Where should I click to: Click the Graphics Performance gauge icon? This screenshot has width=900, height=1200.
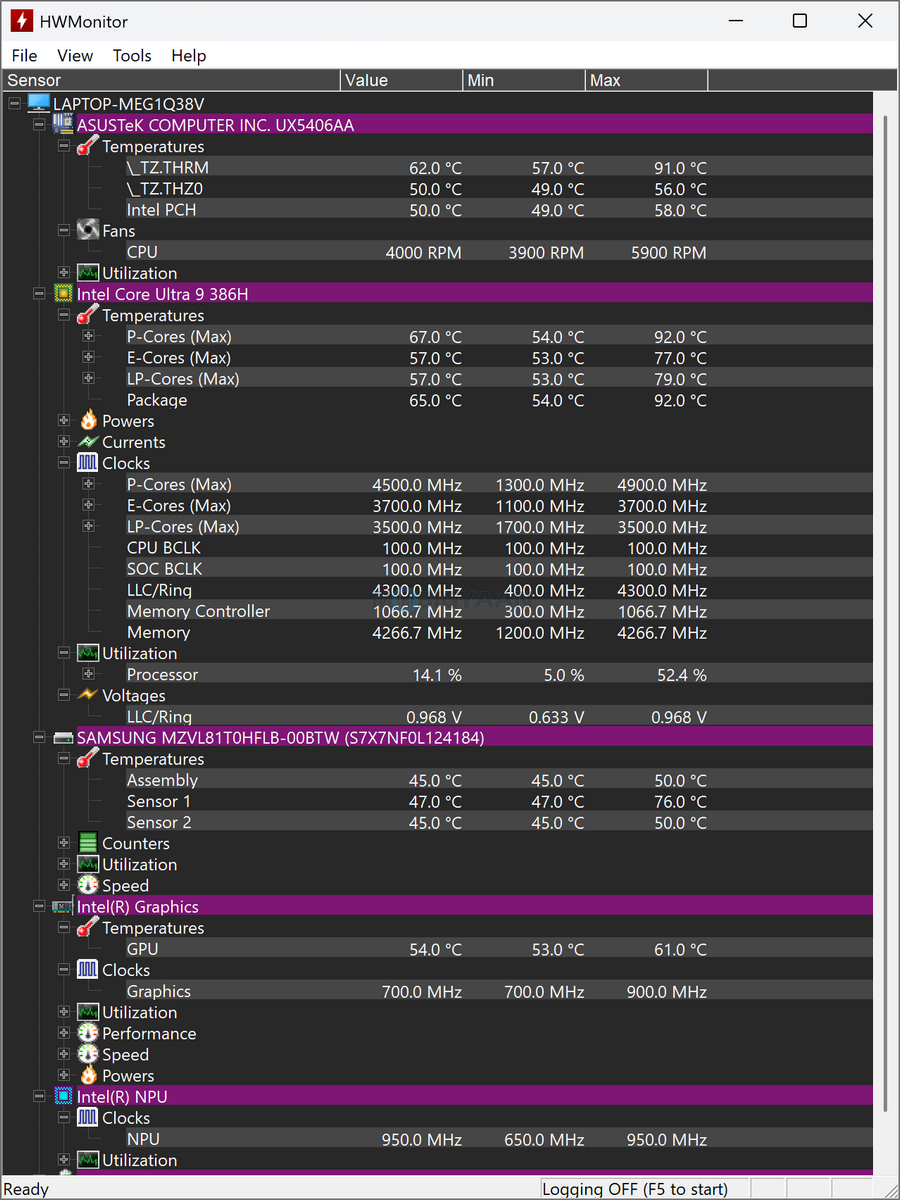88,1033
